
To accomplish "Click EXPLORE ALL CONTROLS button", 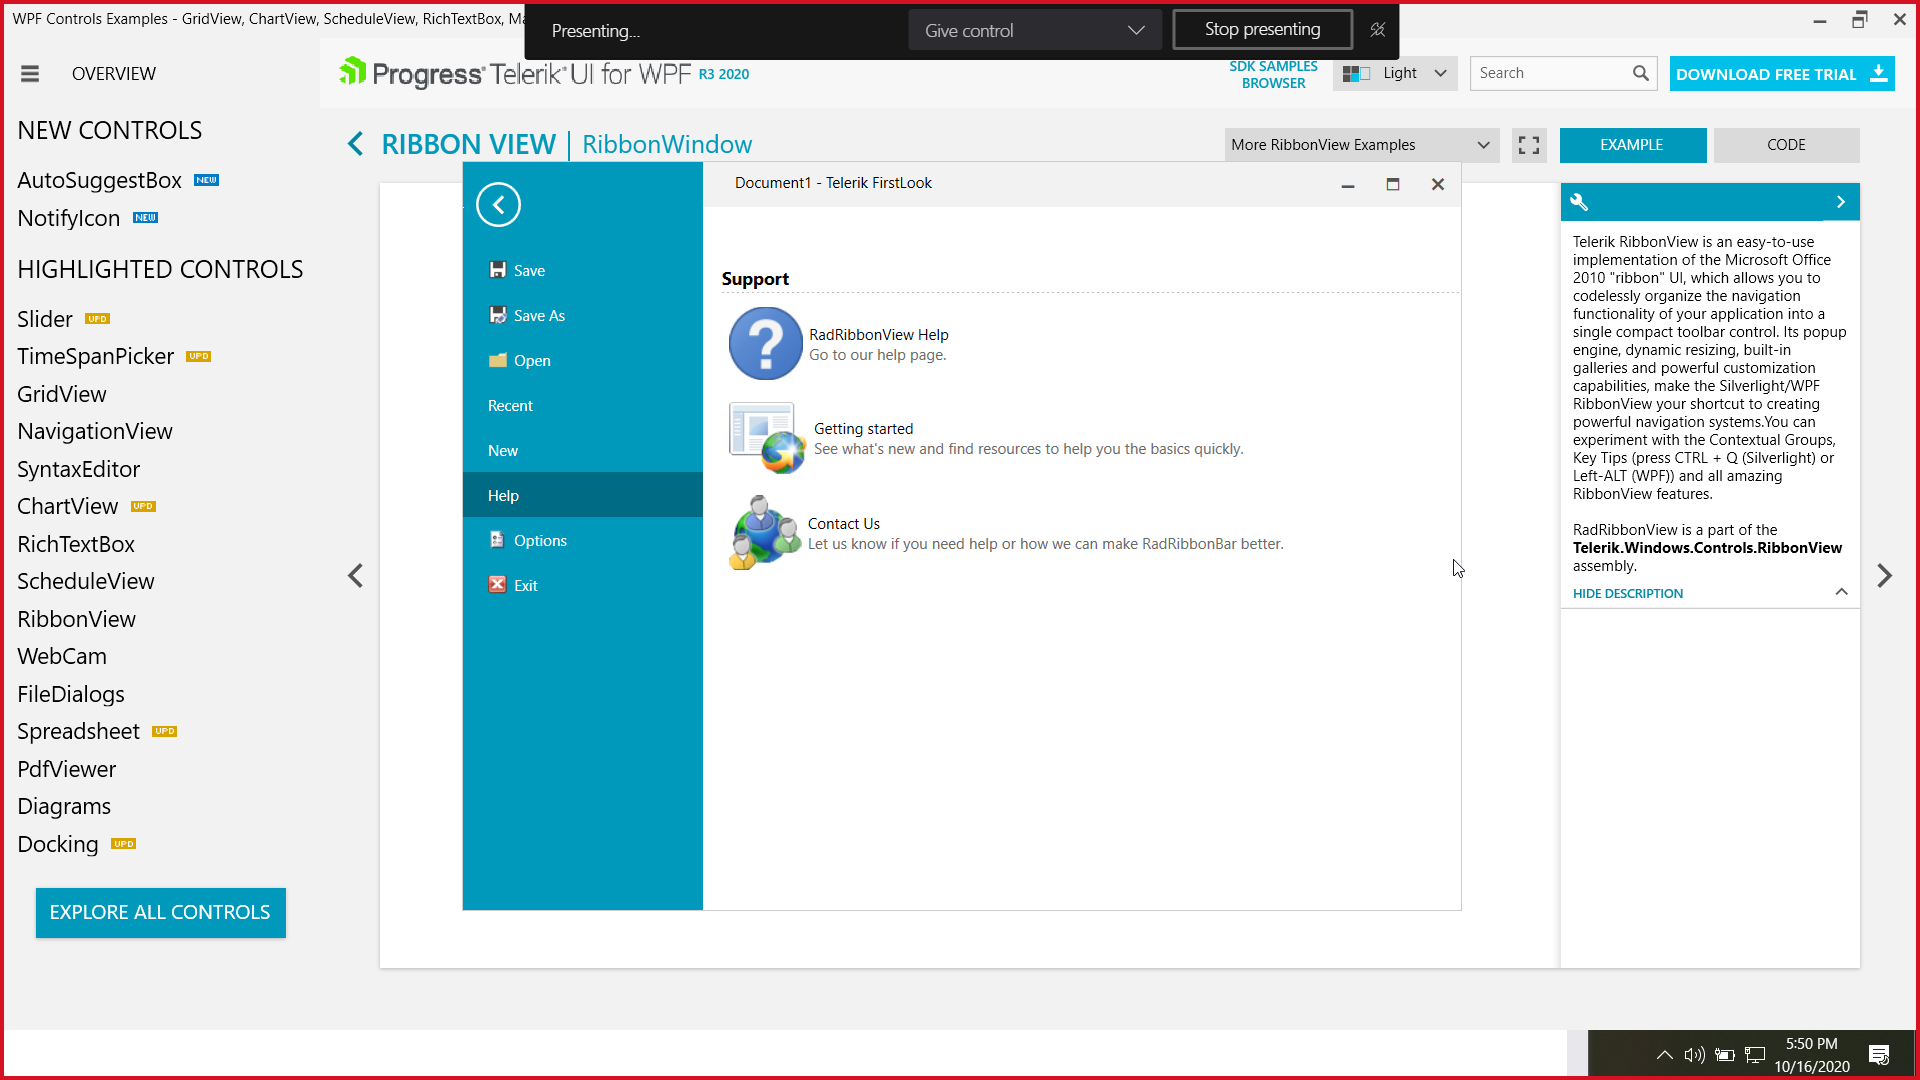I will (x=160, y=912).
